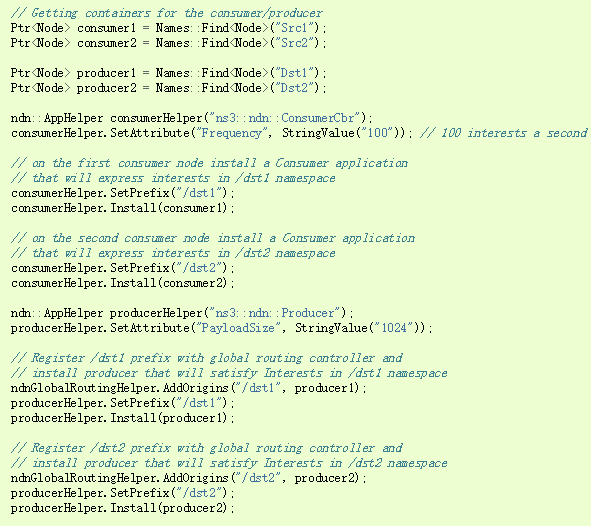Screen dimensions: 591x526
Task: Click consumerHelper.Install(consumer2) line
Action: coord(122,283)
